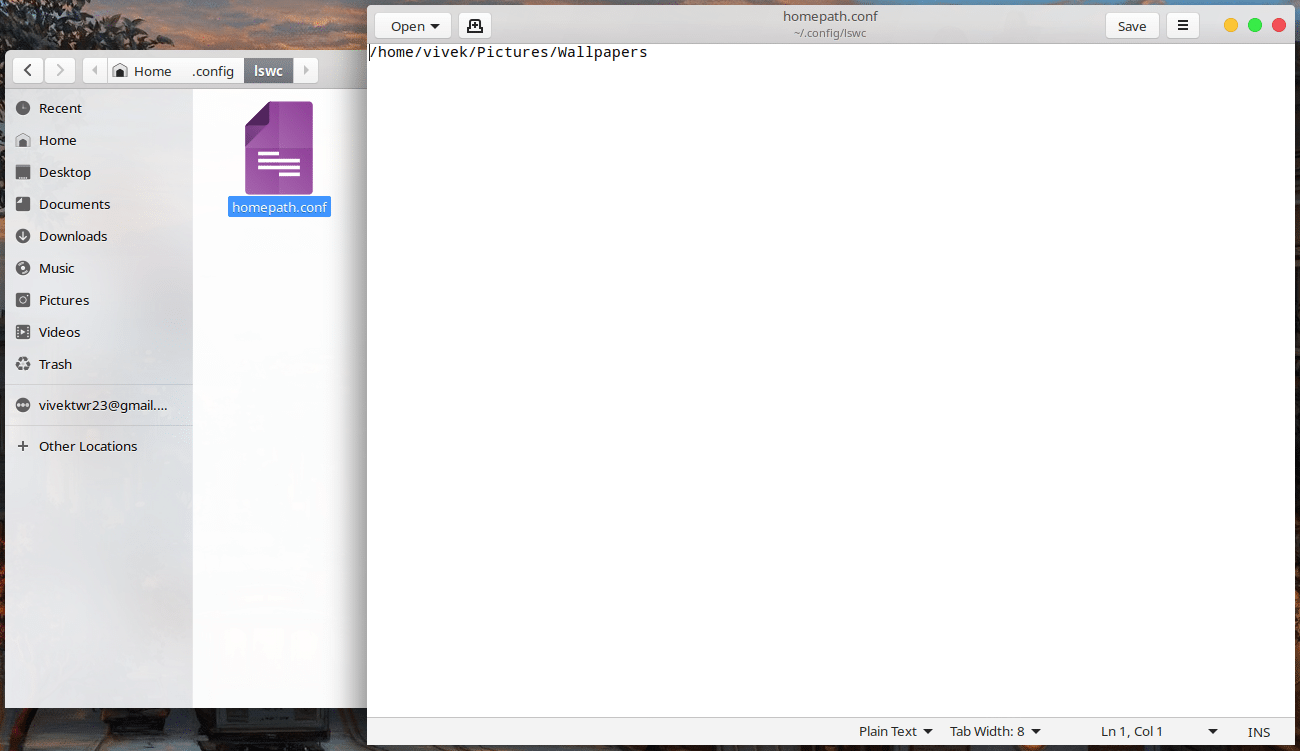Open the editor hamburger menu
Image resolution: width=1300 pixels, height=751 pixels.
coord(1183,26)
